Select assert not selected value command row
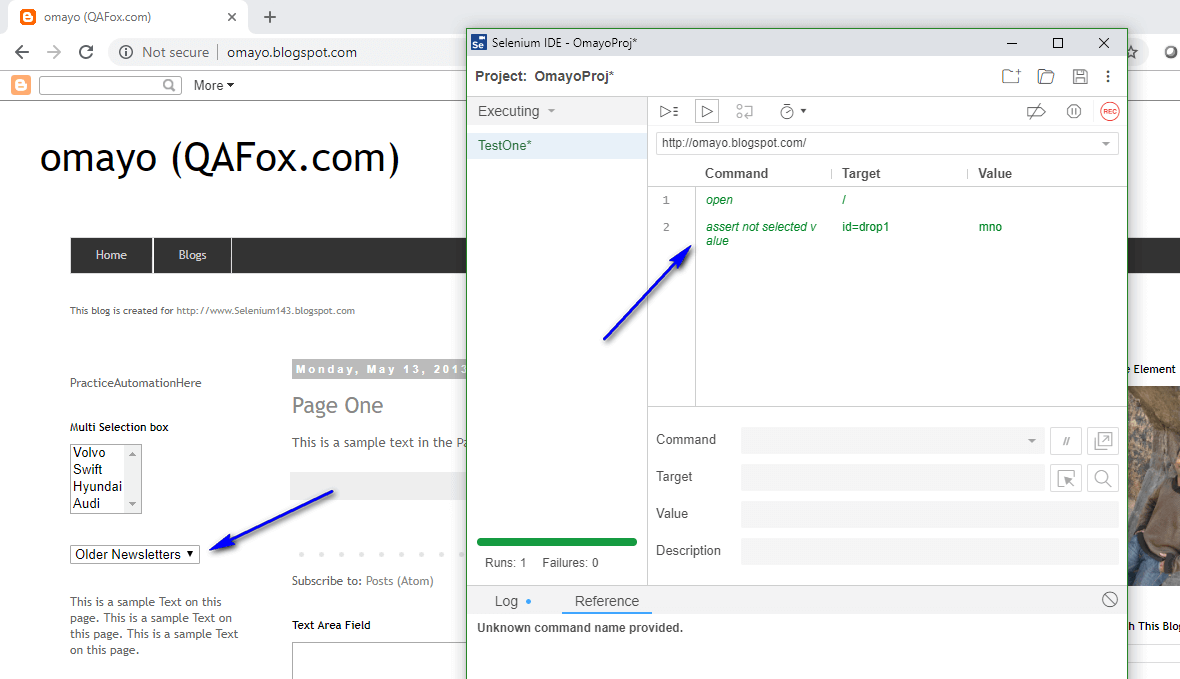This screenshot has height=679, width=1180. pos(888,233)
